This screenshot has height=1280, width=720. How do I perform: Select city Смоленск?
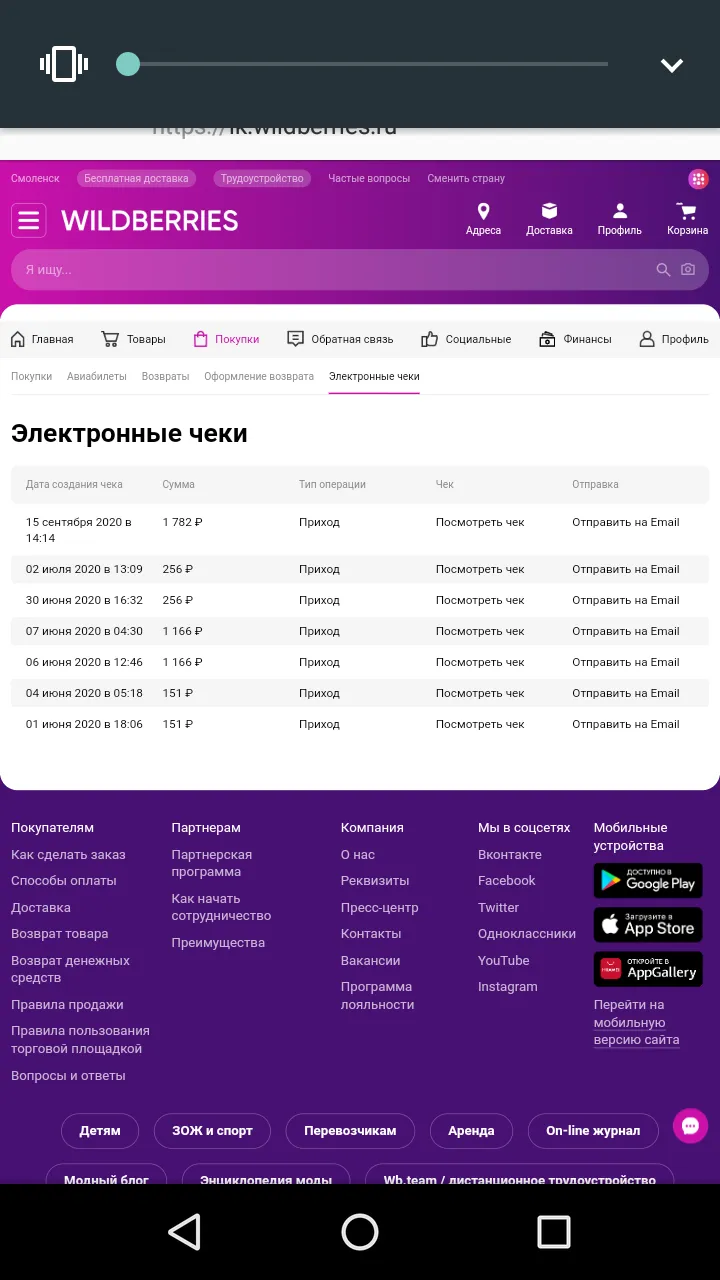[x=35, y=178]
